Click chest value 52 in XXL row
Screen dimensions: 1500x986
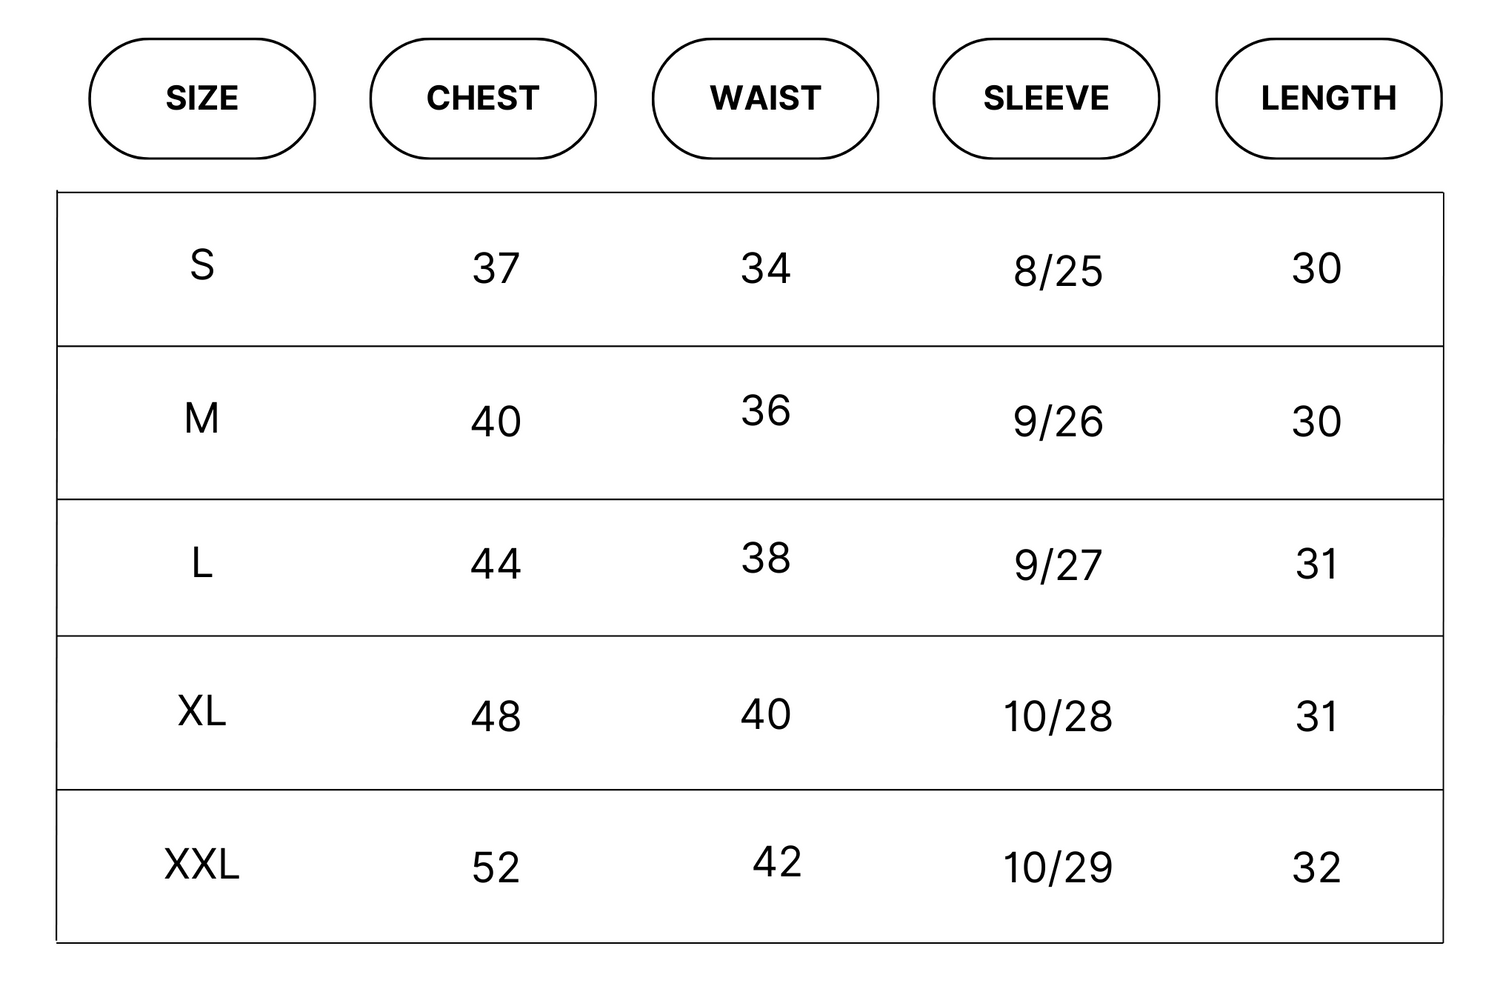click(x=496, y=867)
